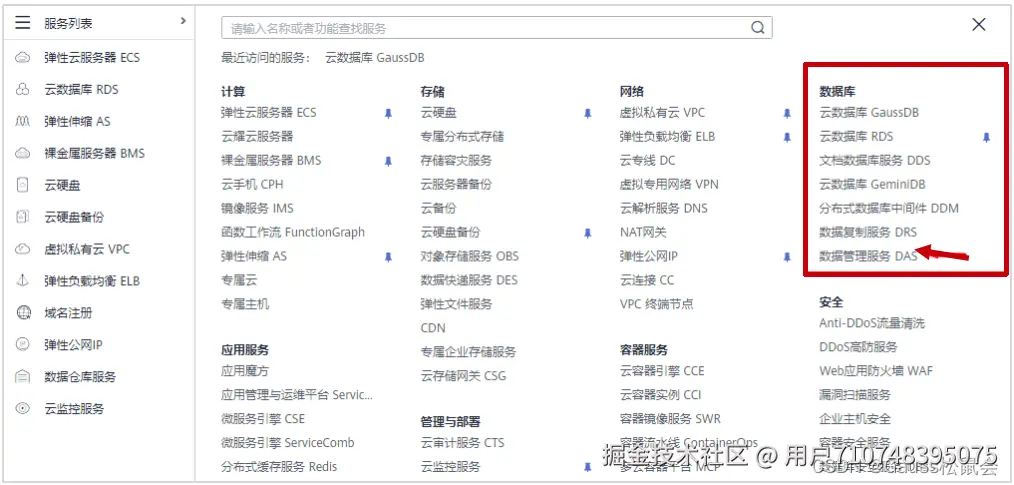Click the sidebar 数据仓库服务 icon
This screenshot has height=485, width=1014.
(x=23, y=376)
